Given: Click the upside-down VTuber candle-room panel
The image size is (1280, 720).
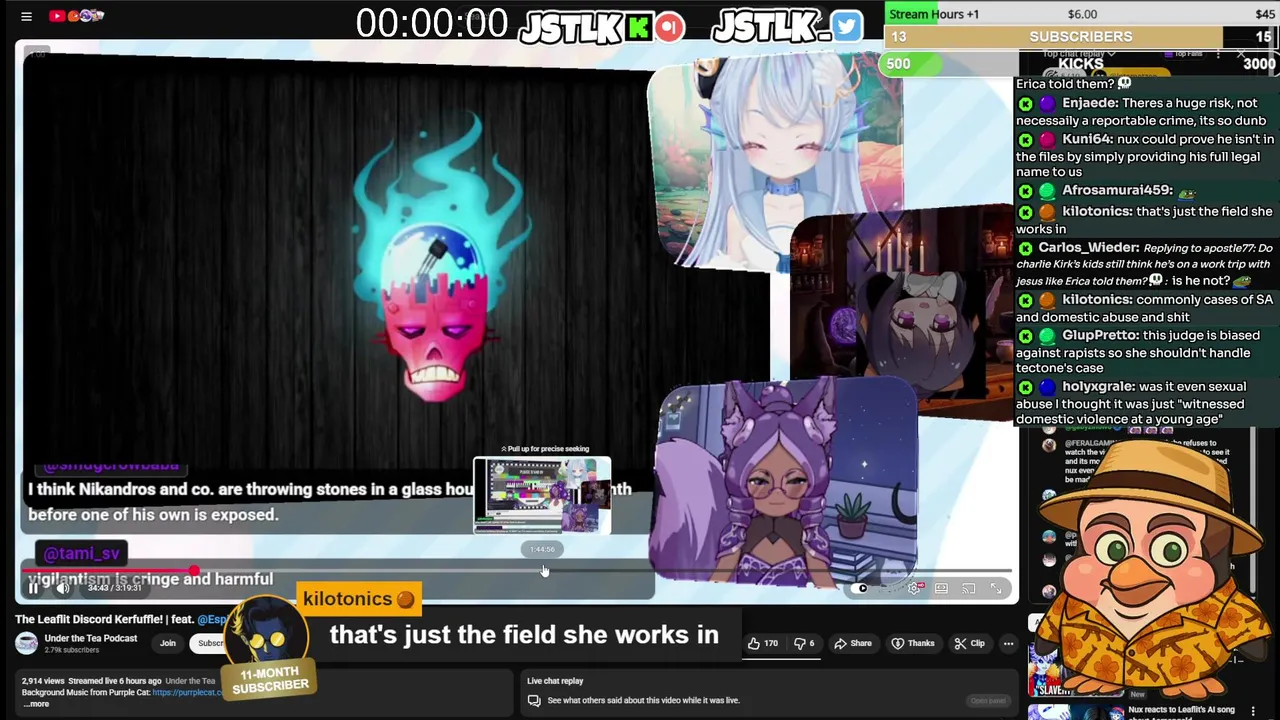Looking at the screenshot, I should pos(900,312).
